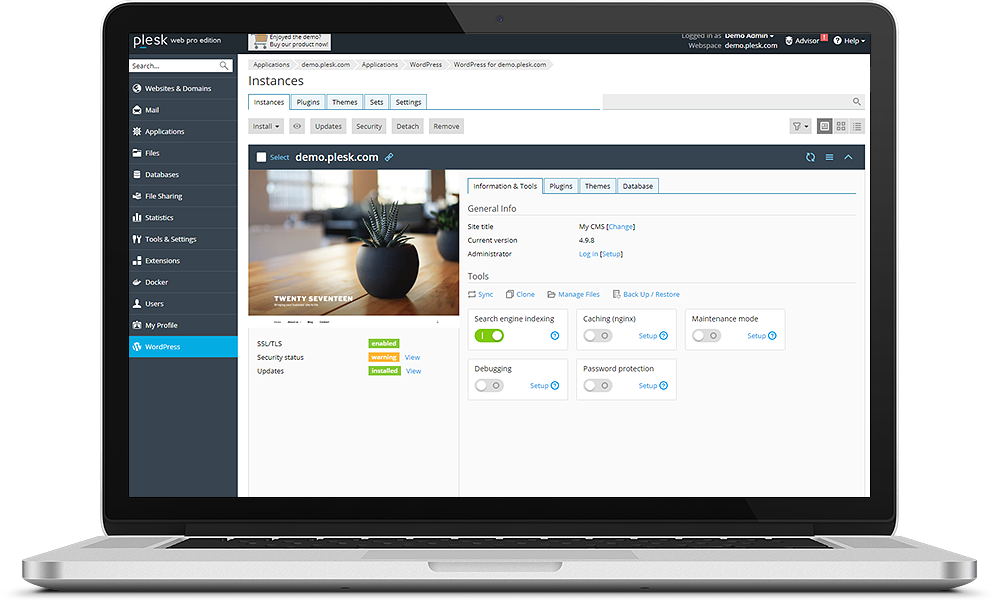Expand the filter dropdown
The image size is (995, 601).
(800, 127)
